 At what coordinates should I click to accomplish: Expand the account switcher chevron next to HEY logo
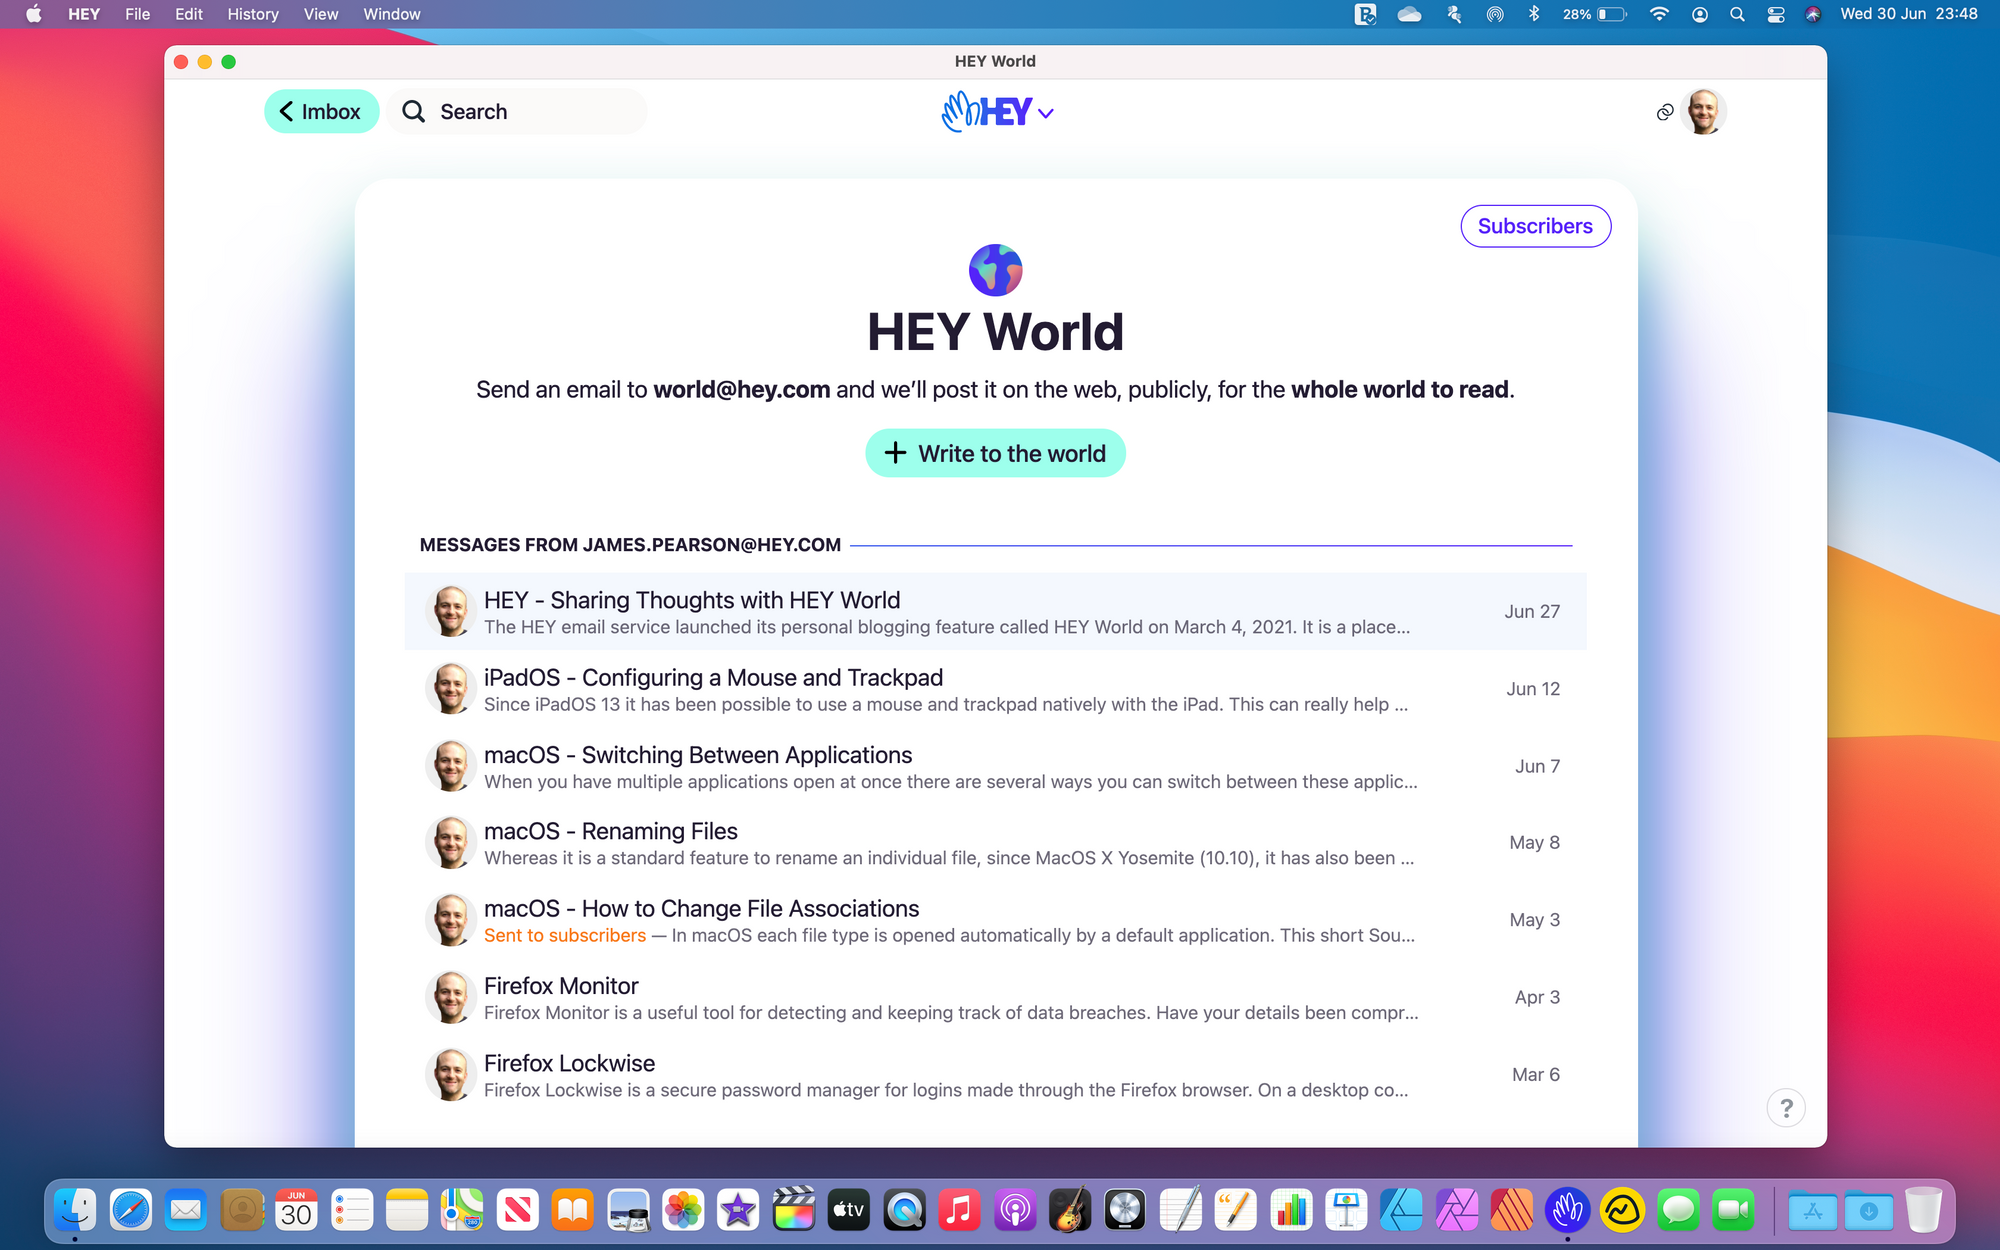[x=1046, y=113]
